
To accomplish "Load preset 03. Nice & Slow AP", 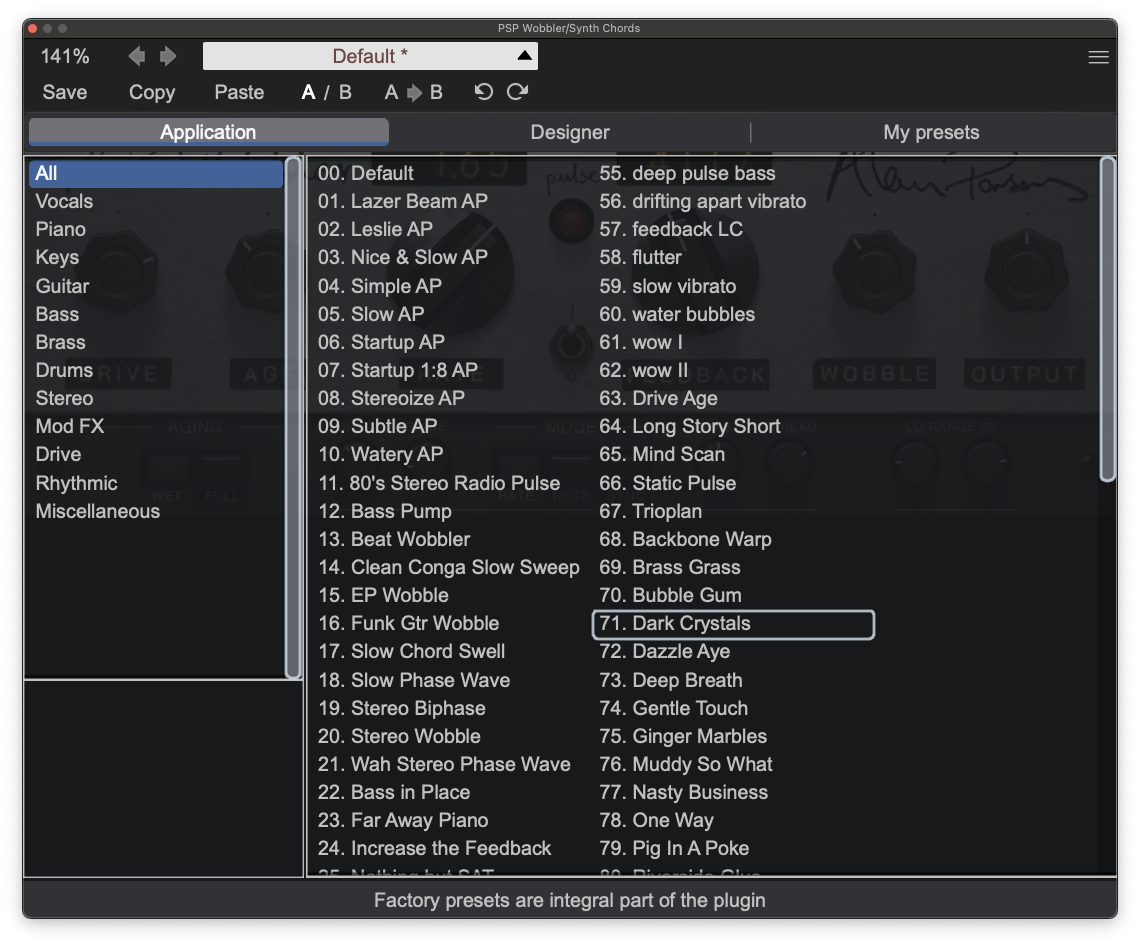I will click(x=403, y=257).
